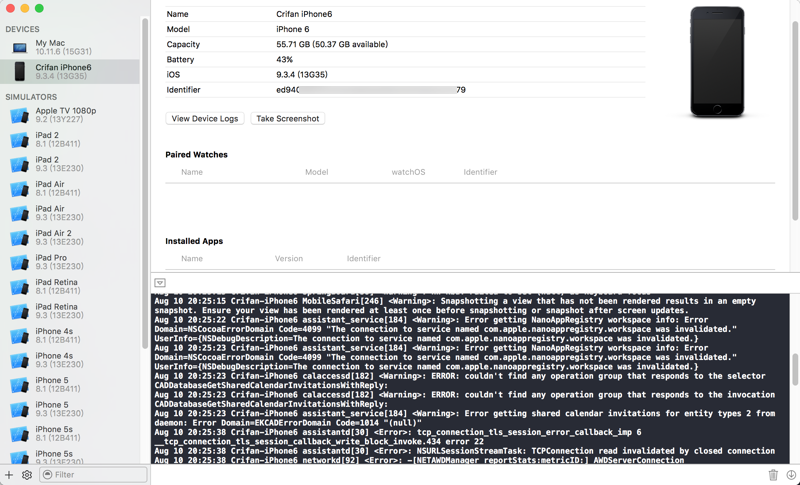The image size is (800, 485).
Task: Select iPad Pro simulator entry
Action: coord(69,262)
